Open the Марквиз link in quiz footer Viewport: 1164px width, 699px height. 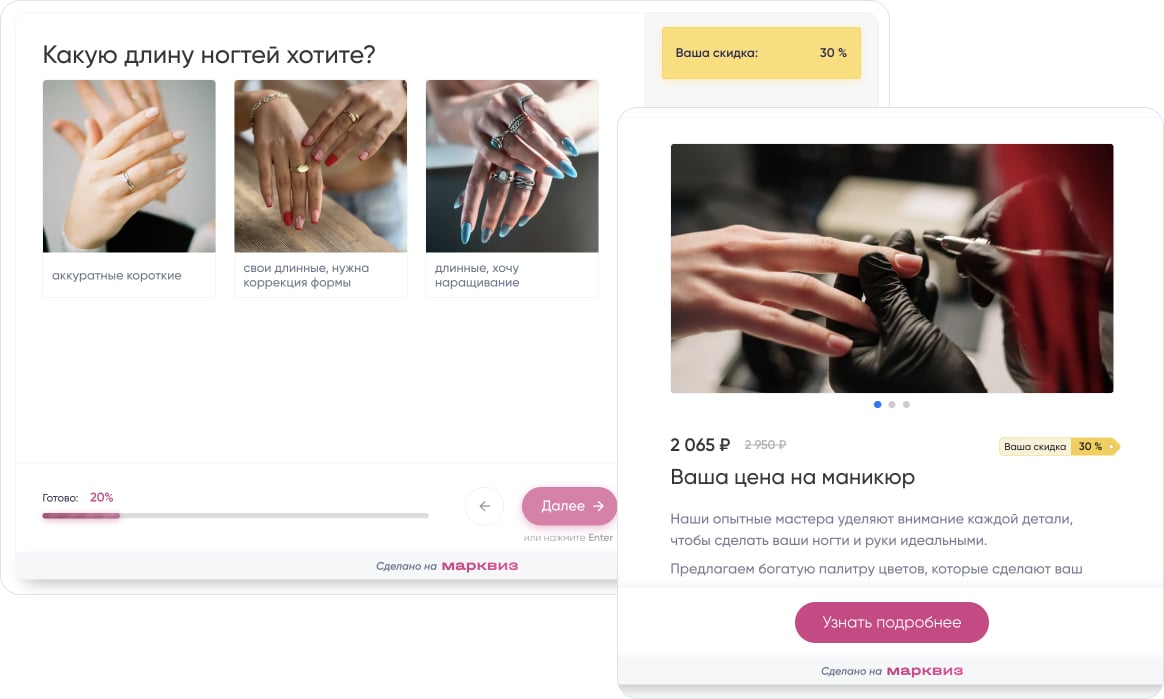480,566
